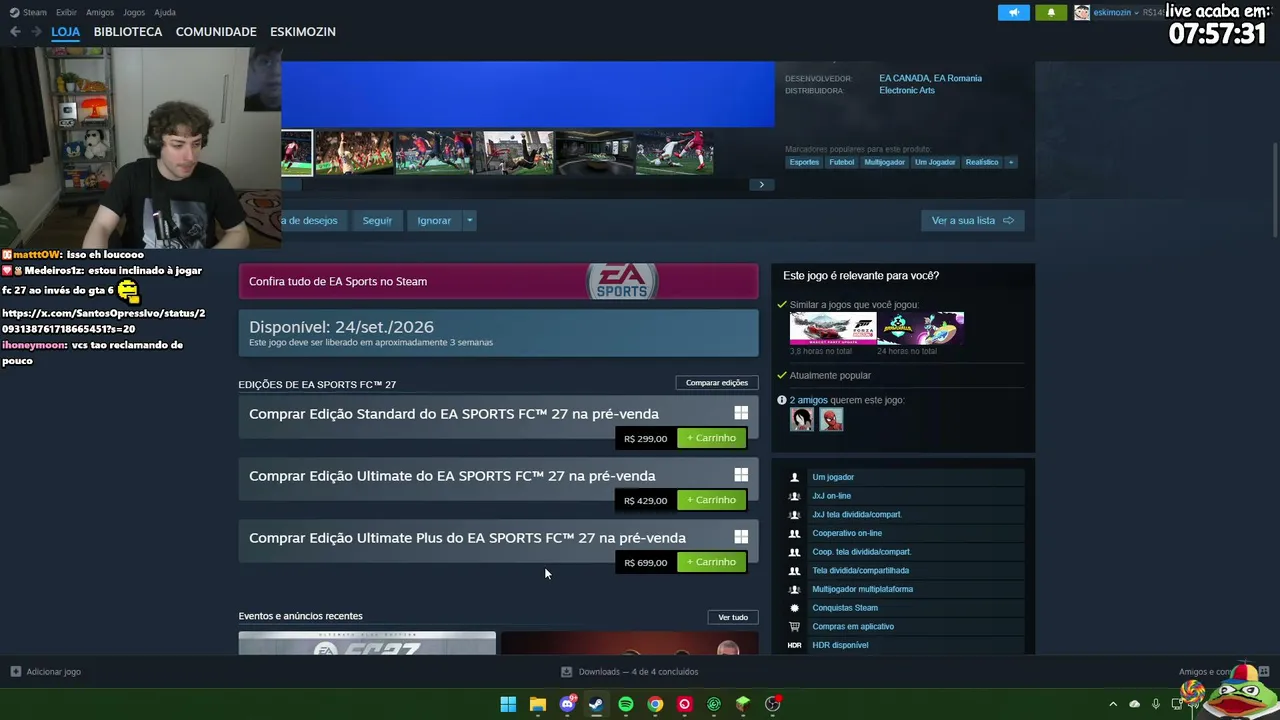
Task: Switch to the BIBLIOTECA tab
Action: click(128, 32)
